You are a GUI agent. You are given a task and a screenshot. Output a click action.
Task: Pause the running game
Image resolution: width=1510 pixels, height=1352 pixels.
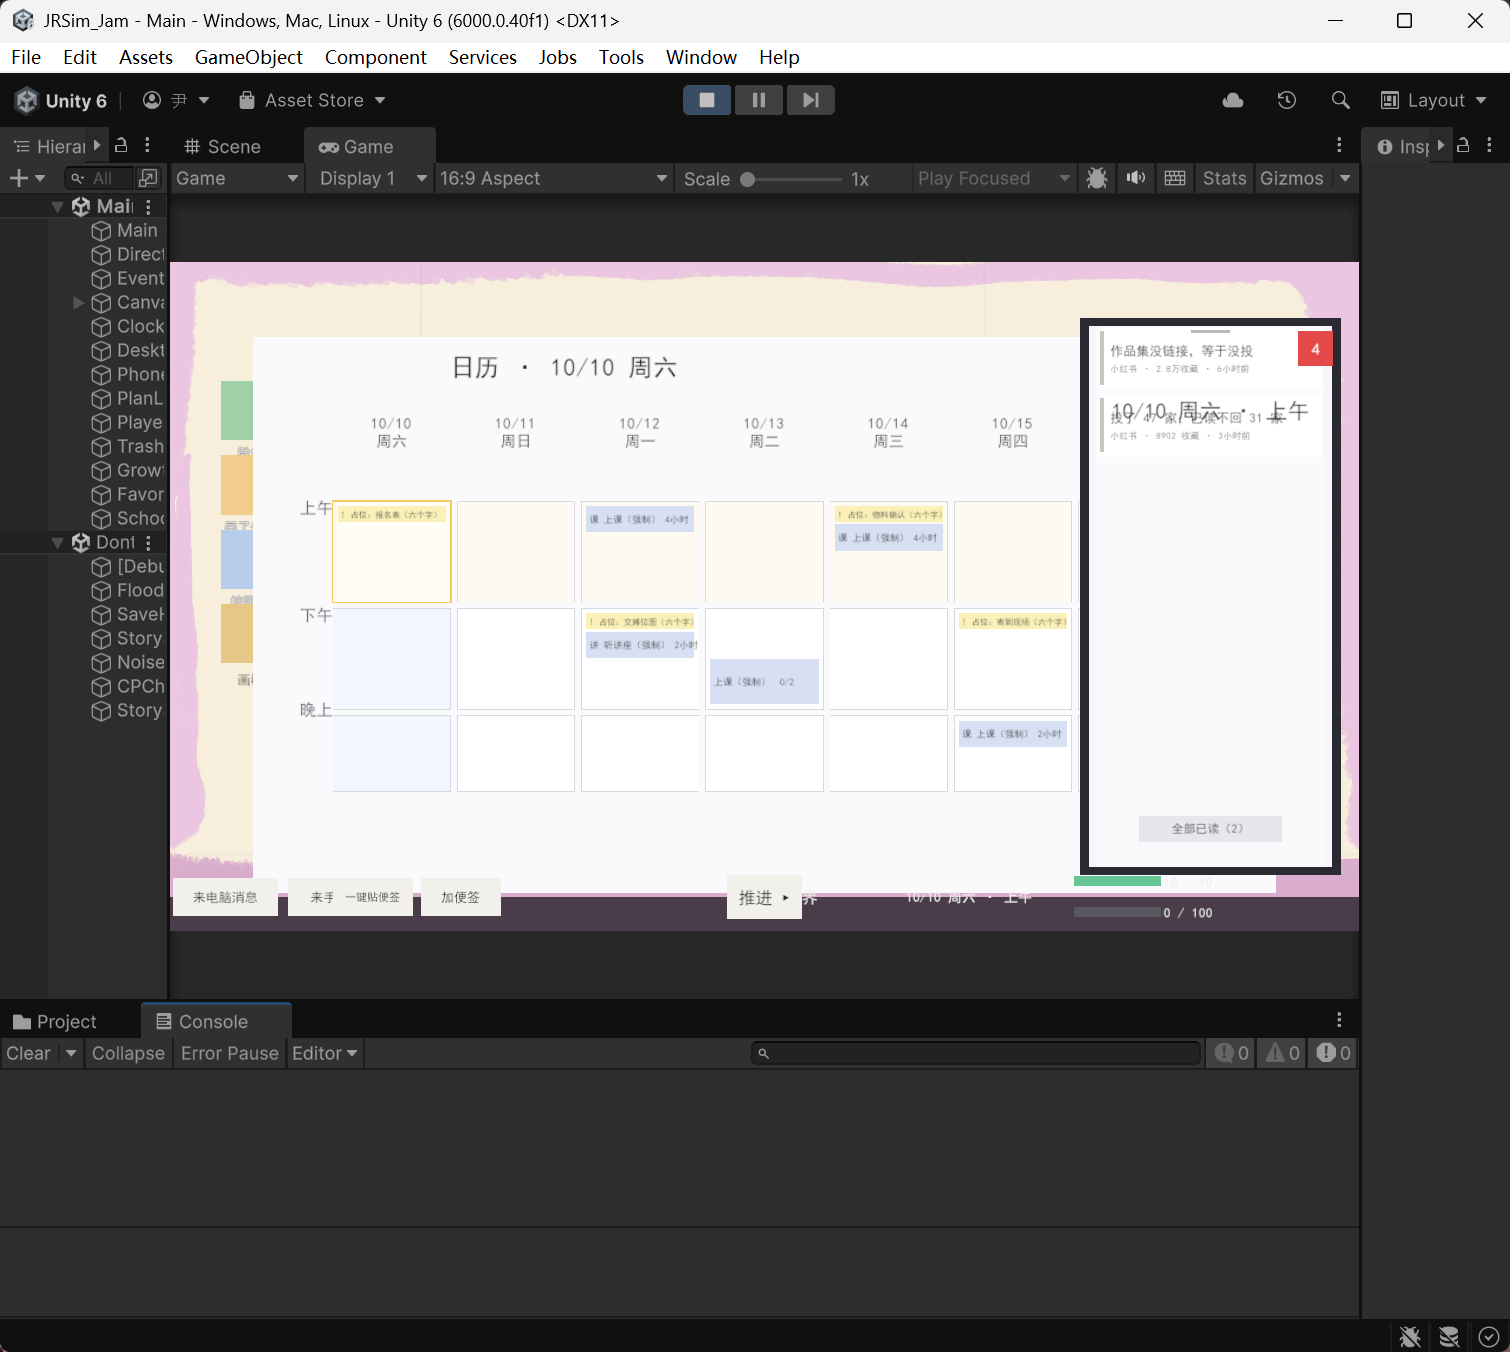point(759,100)
